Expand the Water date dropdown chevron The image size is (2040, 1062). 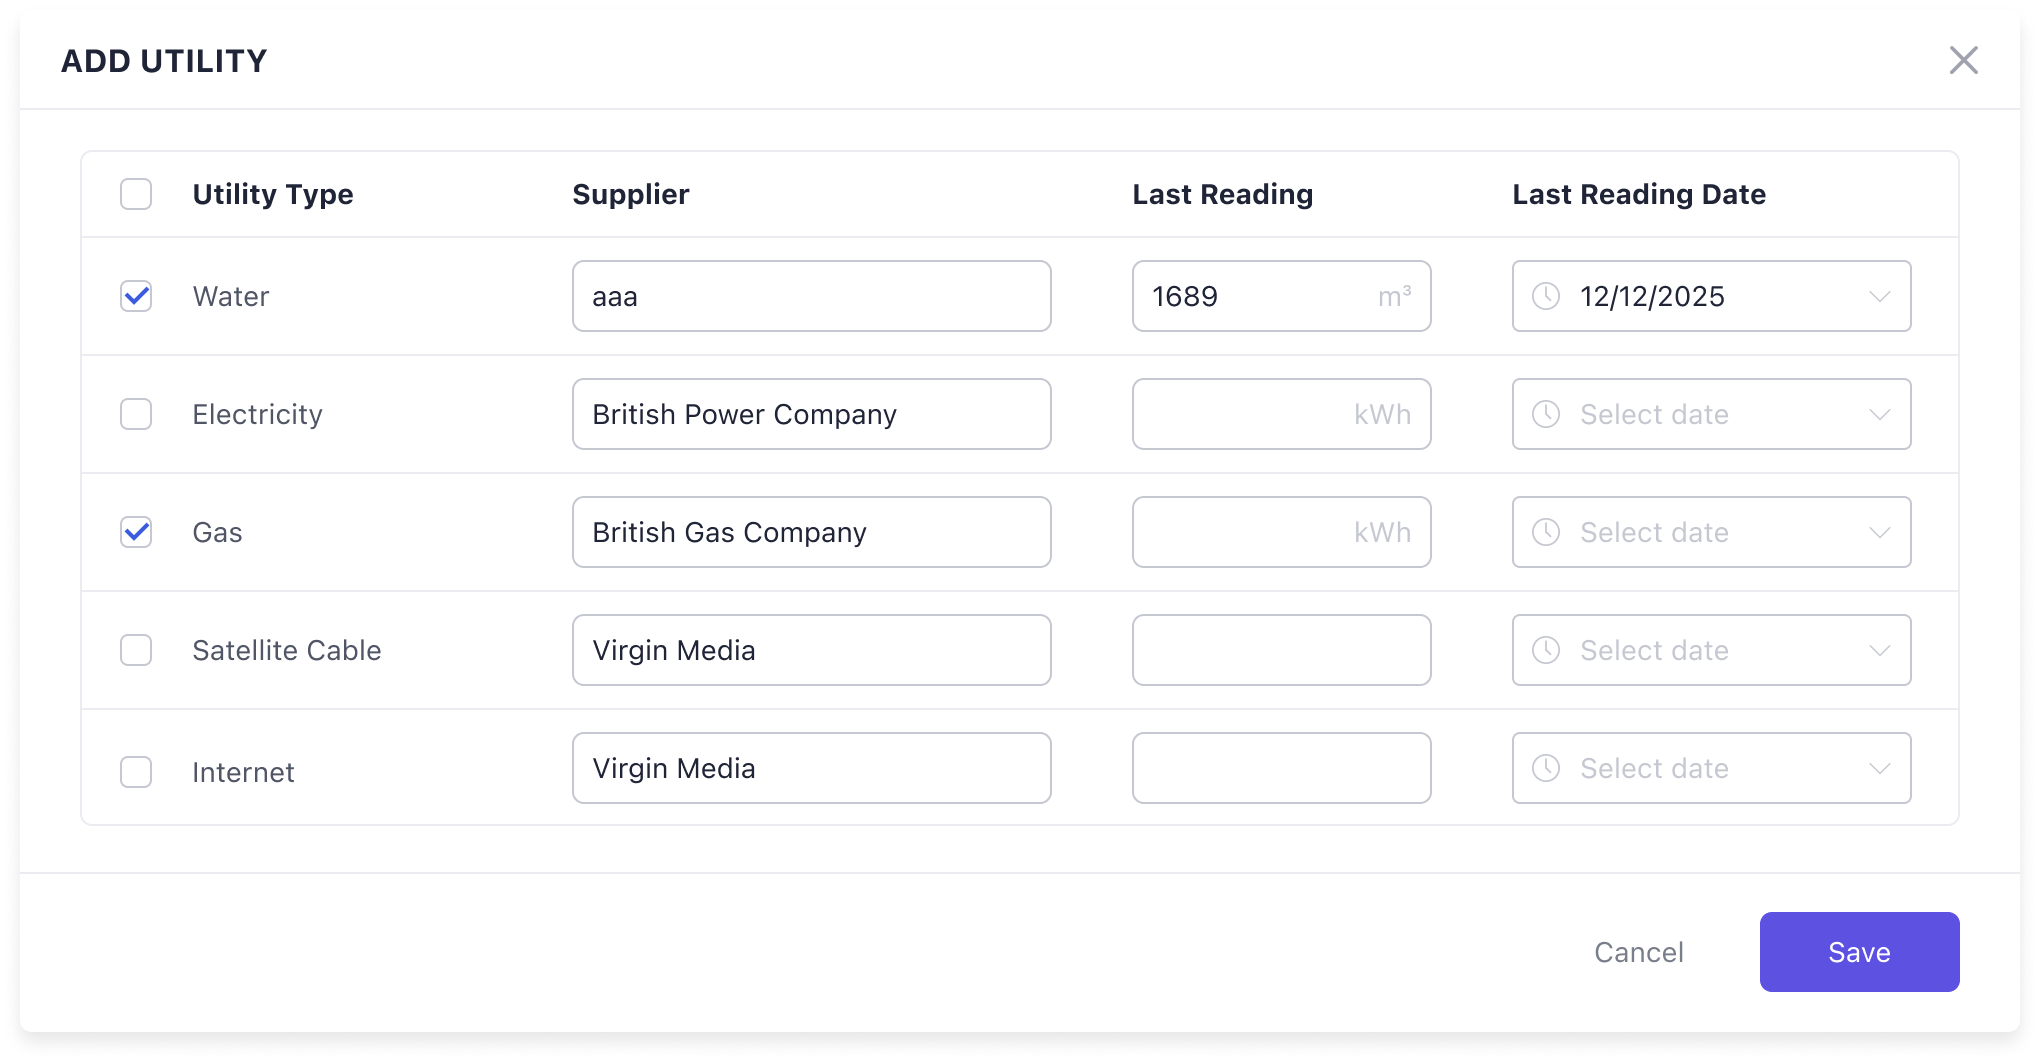click(x=1880, y=296)
